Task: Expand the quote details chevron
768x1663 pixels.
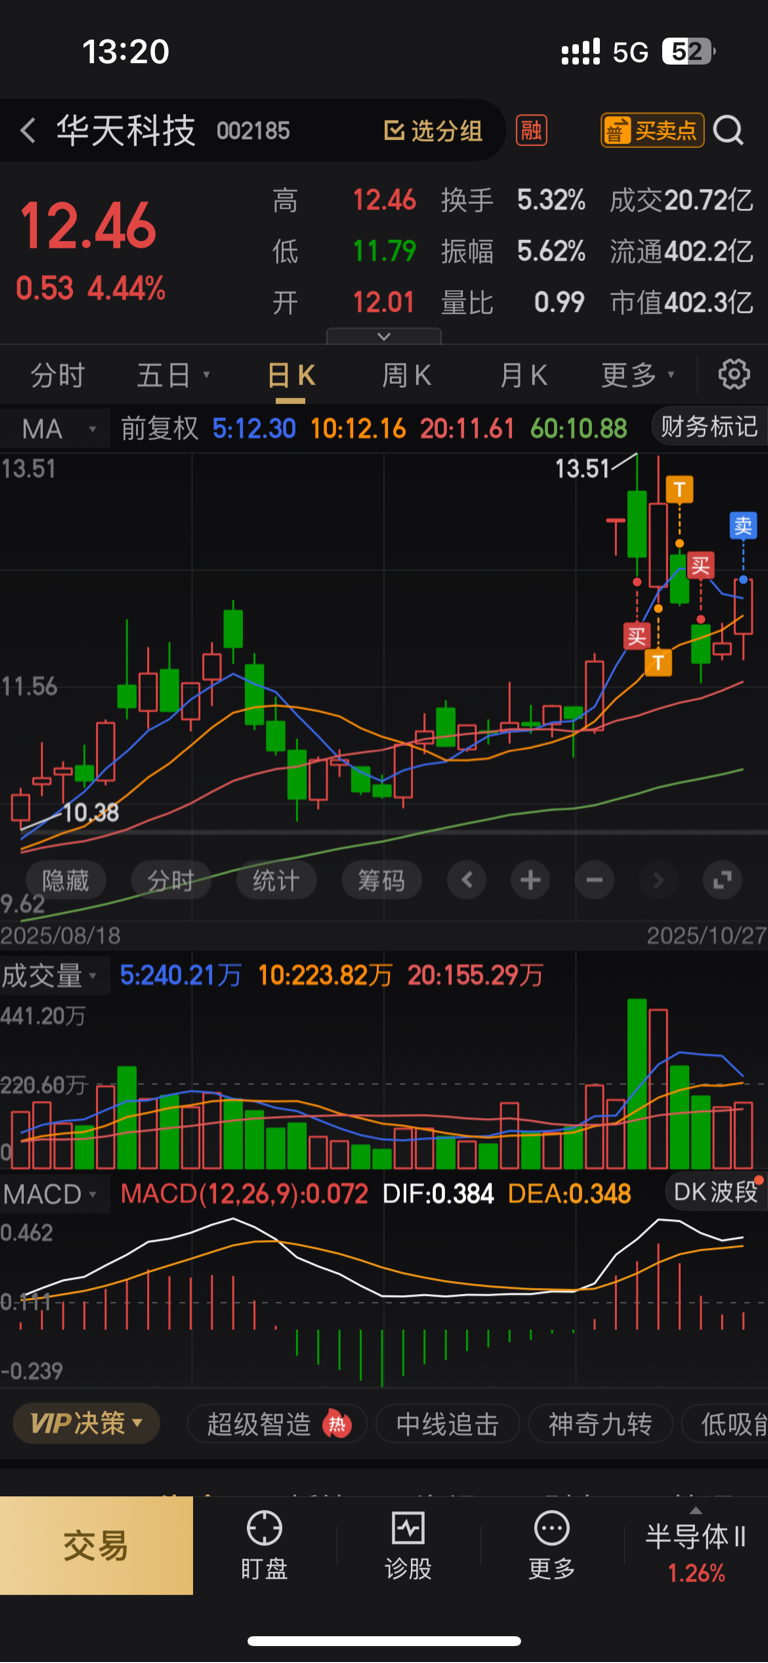Action: [384, 337]
